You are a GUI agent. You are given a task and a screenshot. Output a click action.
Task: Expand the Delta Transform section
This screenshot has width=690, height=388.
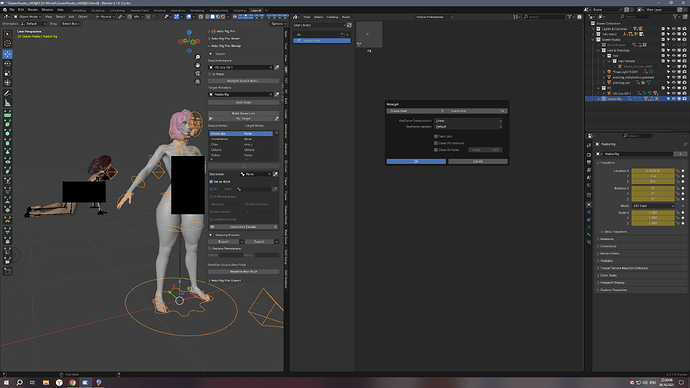click(x=614, y=232)
